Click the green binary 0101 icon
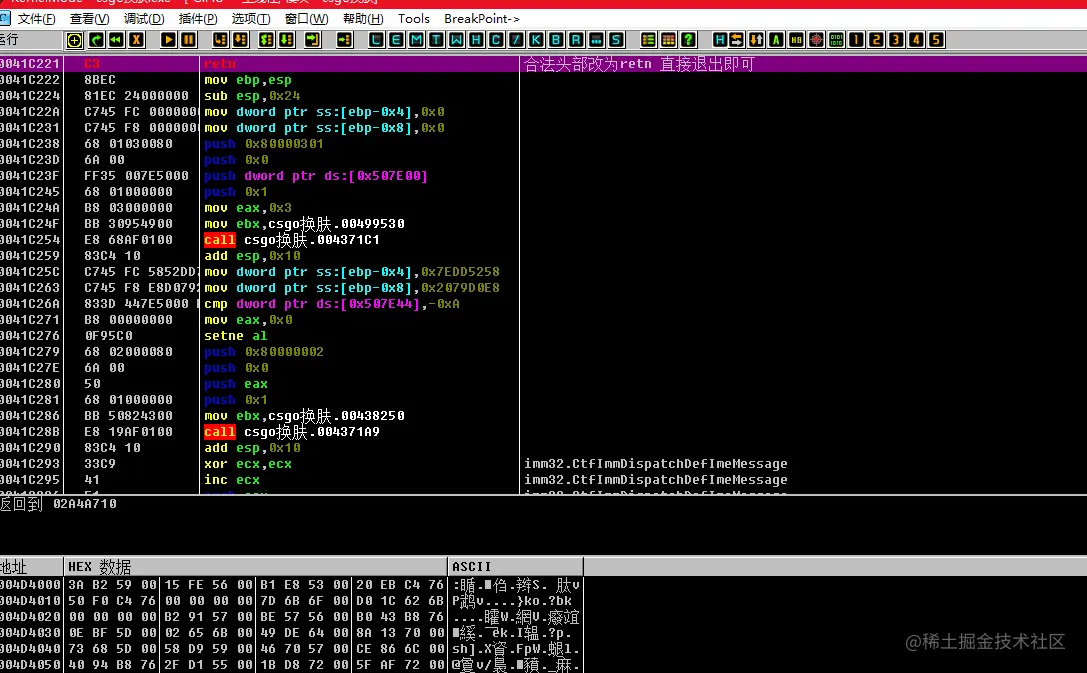 click(x=837, y=40)
